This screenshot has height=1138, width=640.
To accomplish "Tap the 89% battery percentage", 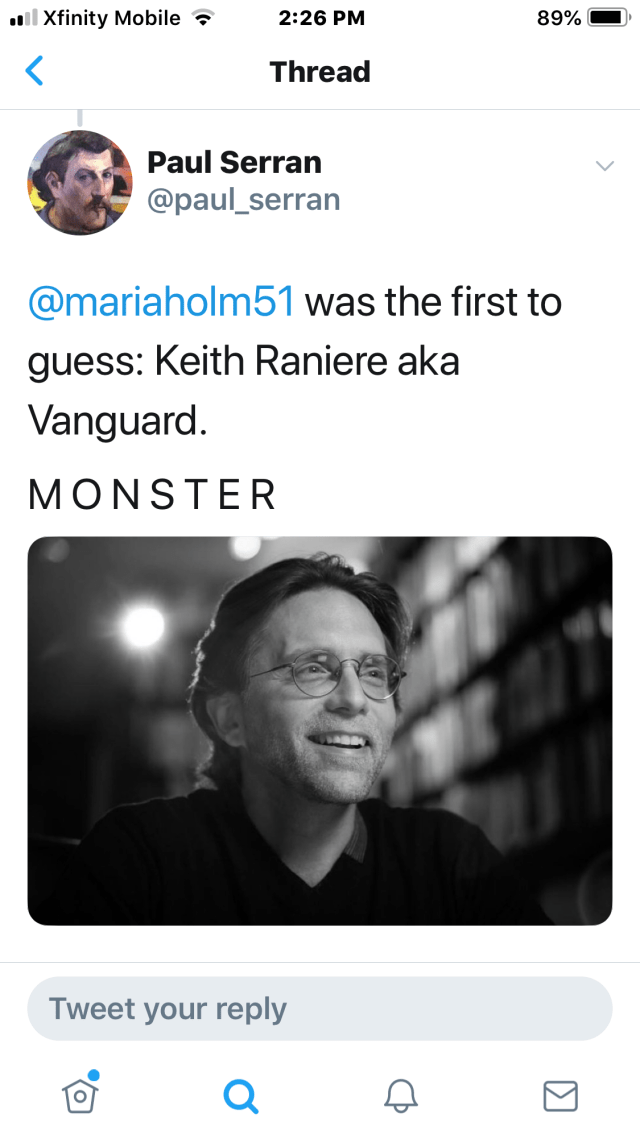I will 558,18.
